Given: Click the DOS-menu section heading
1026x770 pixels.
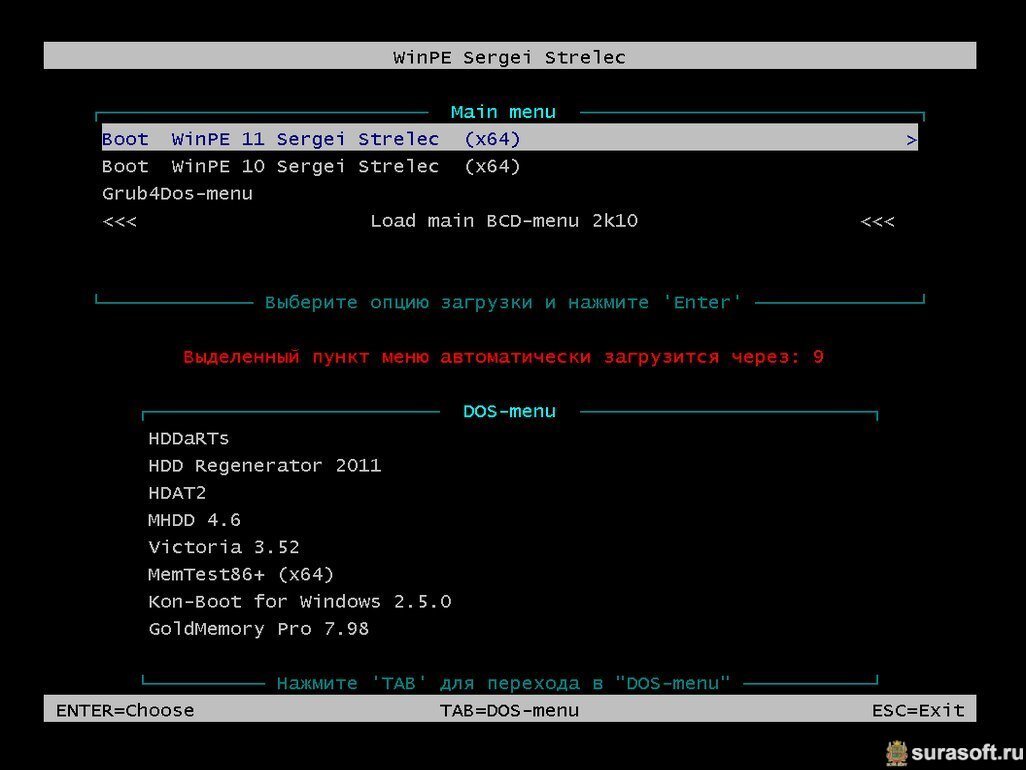Looking at the screenshot, I should [509, 411].
